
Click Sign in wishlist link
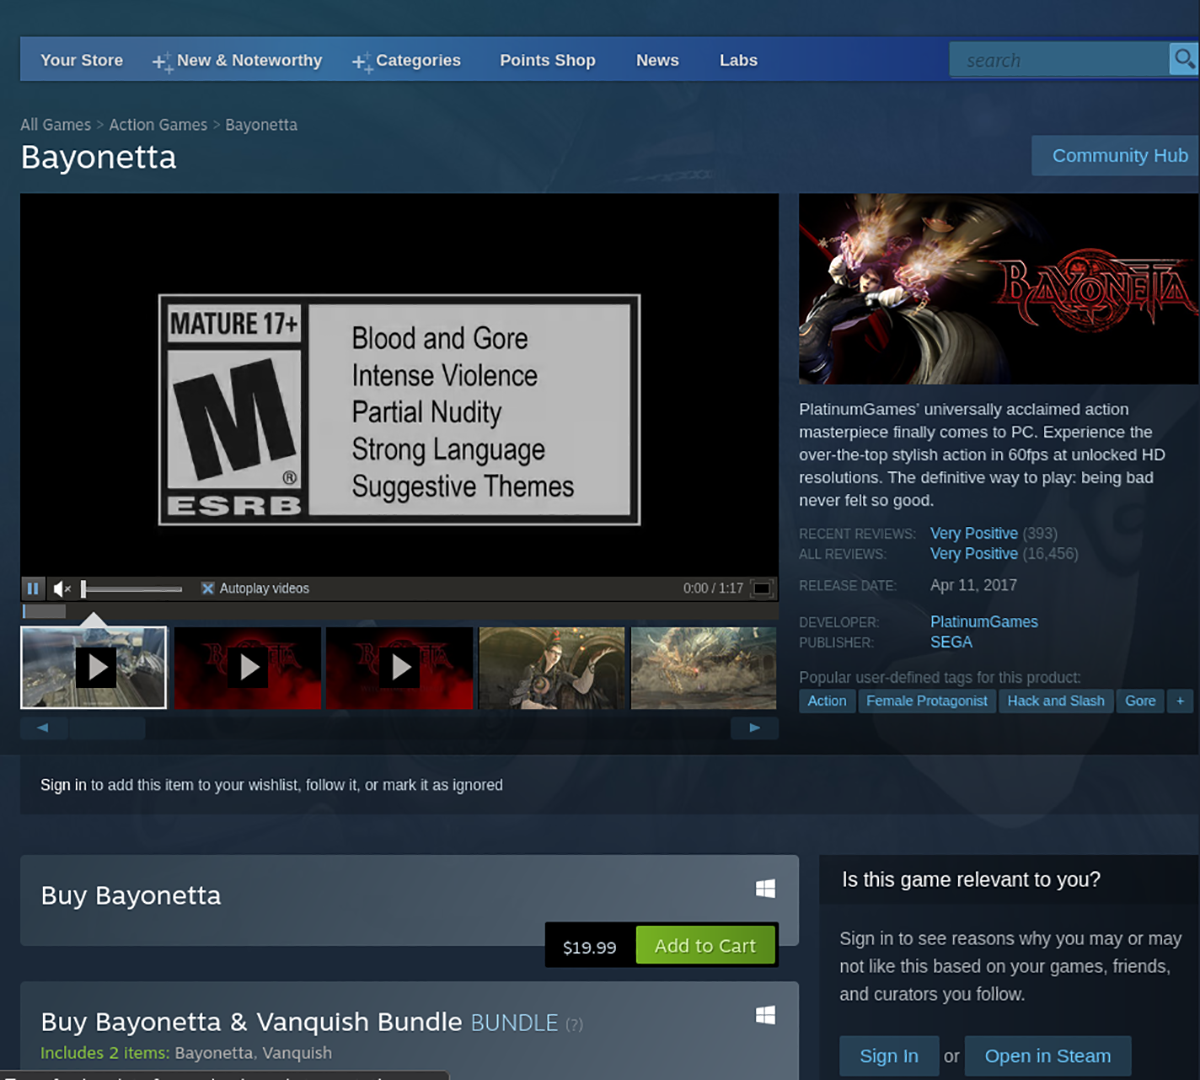tap(63, 785)
